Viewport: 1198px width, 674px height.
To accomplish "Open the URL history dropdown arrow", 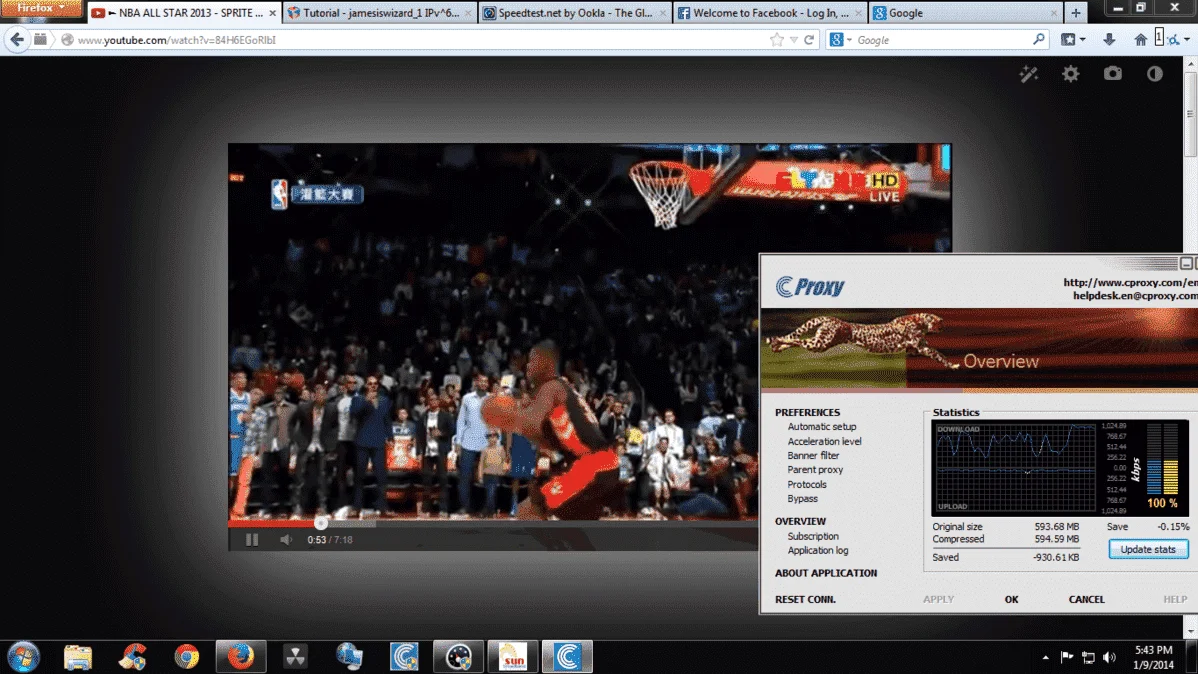I will click(794, 40).
